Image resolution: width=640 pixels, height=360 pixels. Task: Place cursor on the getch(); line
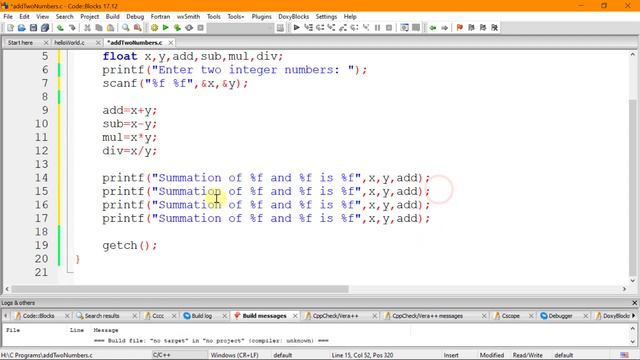[x=130, y=245]
